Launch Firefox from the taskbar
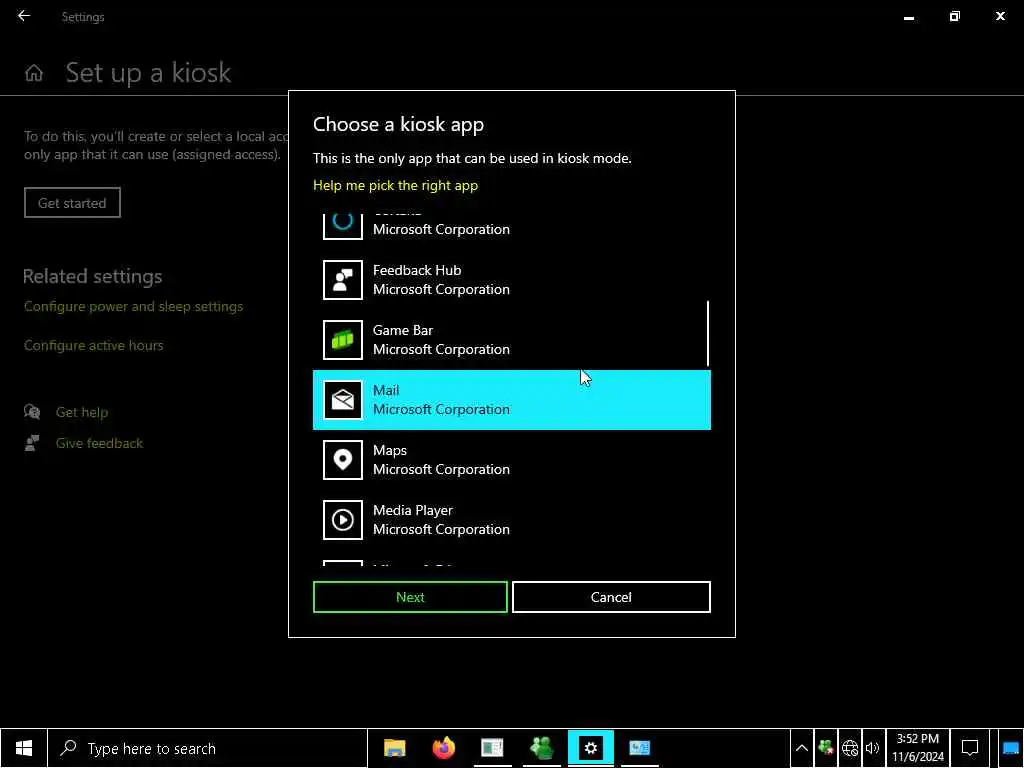The width and height of the screenshot is (1024, 768). [443, 748]
